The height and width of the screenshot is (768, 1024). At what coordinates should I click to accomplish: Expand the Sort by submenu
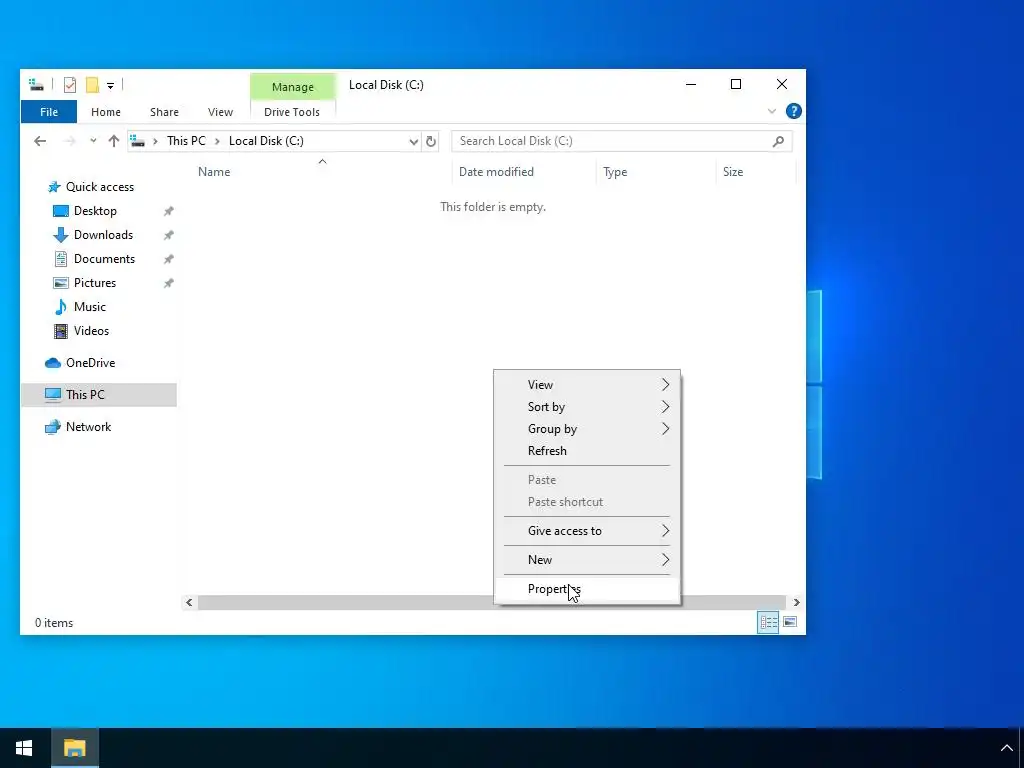pos(586,407)
